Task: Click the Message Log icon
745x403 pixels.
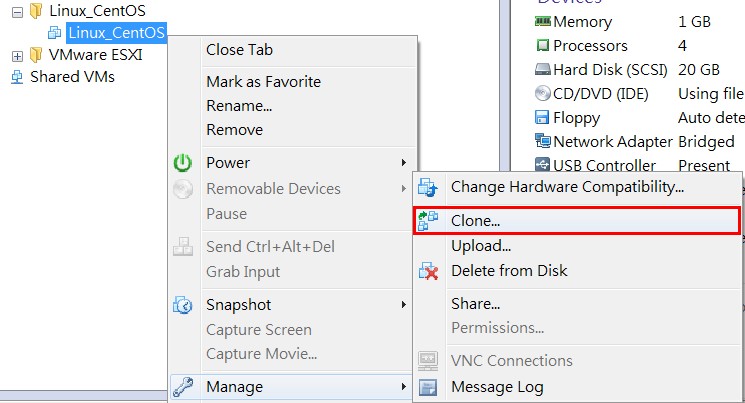Action: point(429,387)
